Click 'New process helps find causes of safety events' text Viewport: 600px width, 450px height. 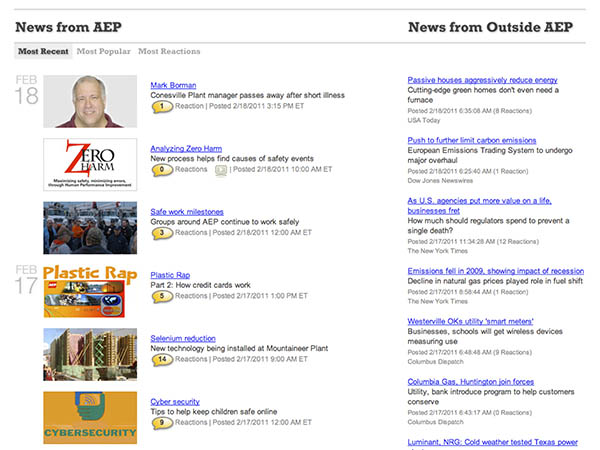tap(232, 158)
